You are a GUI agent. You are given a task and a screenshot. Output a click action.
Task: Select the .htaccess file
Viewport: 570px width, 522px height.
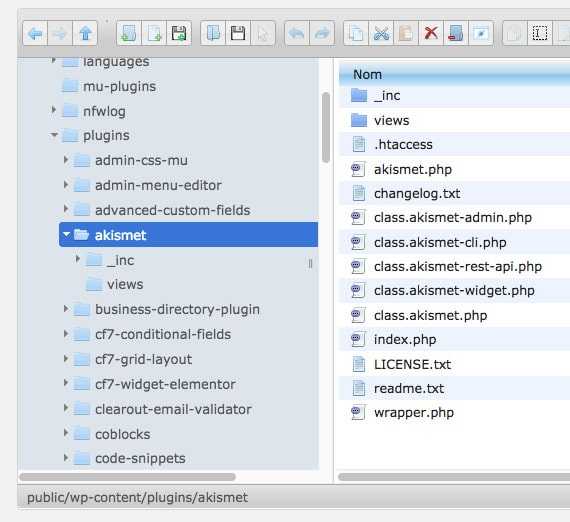454,144
